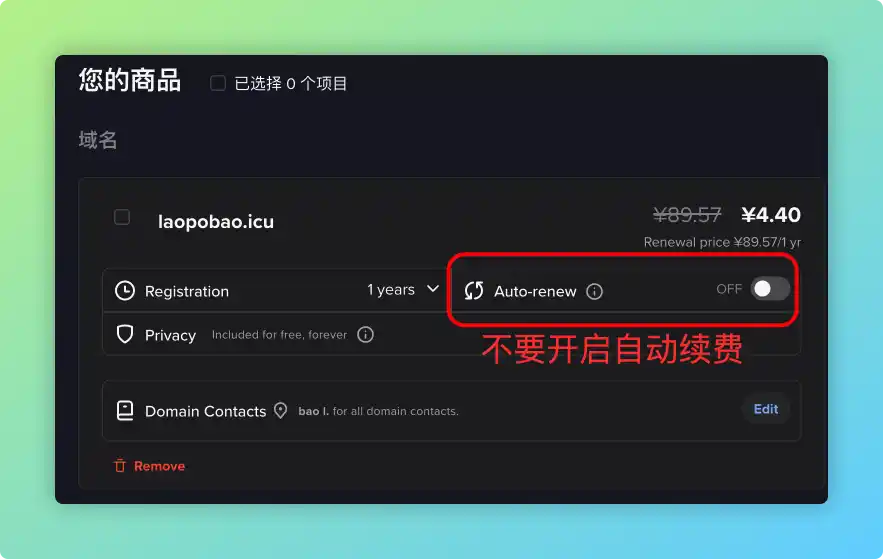883x559 pixels.
Task: Click the Domain Contacts address book icon
Action: (125, 411)
